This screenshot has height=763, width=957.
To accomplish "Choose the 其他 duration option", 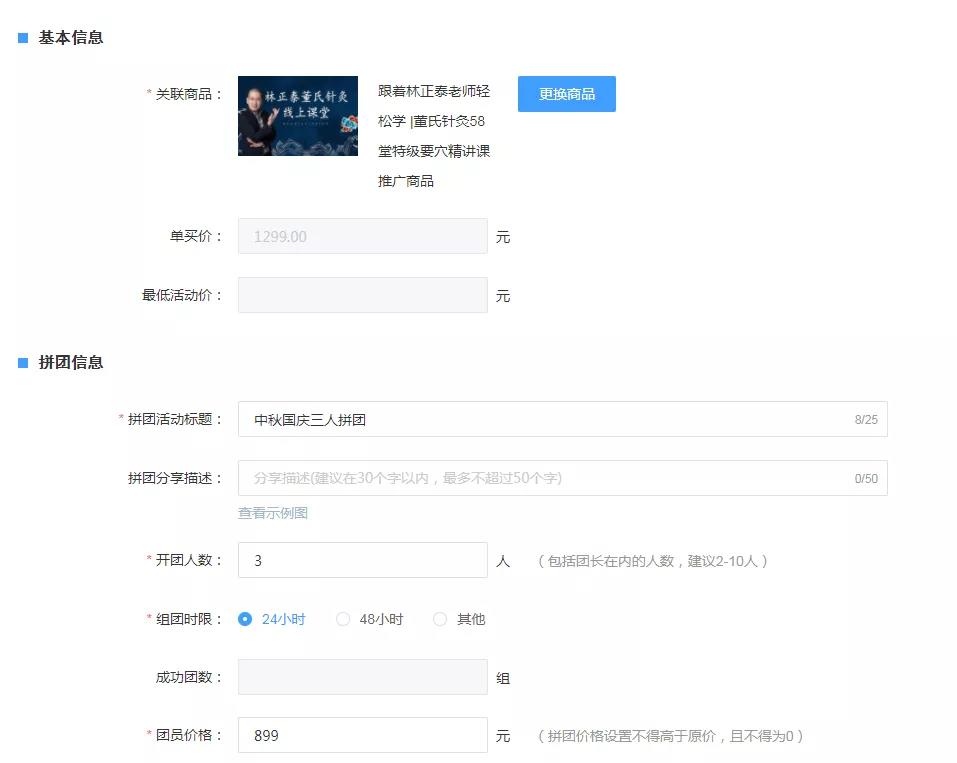I will point(440,619).
